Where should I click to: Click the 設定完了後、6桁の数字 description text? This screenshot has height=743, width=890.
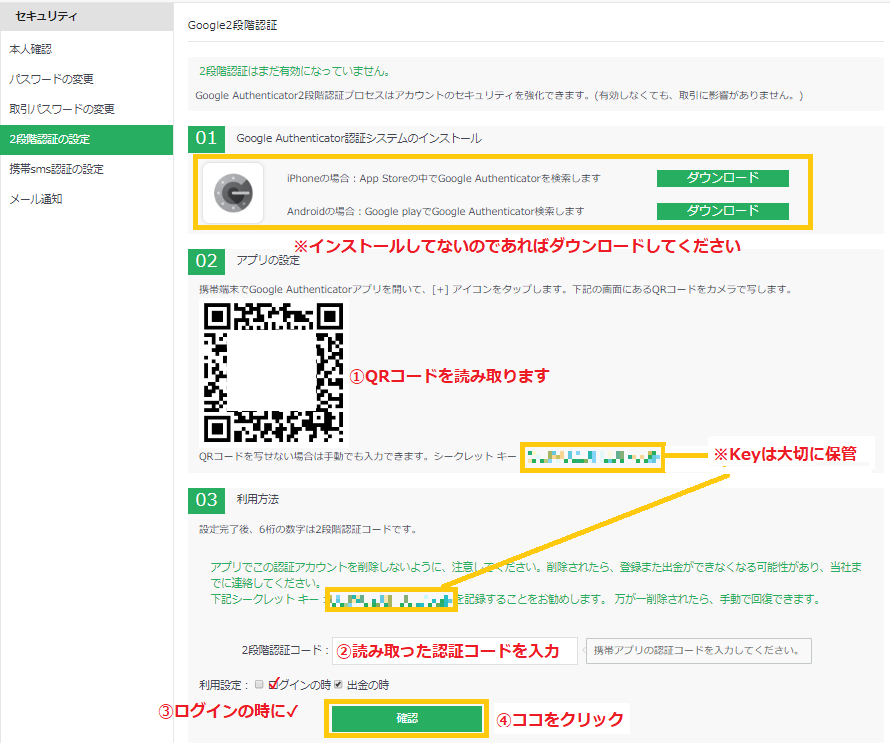(x=309, y=530)
